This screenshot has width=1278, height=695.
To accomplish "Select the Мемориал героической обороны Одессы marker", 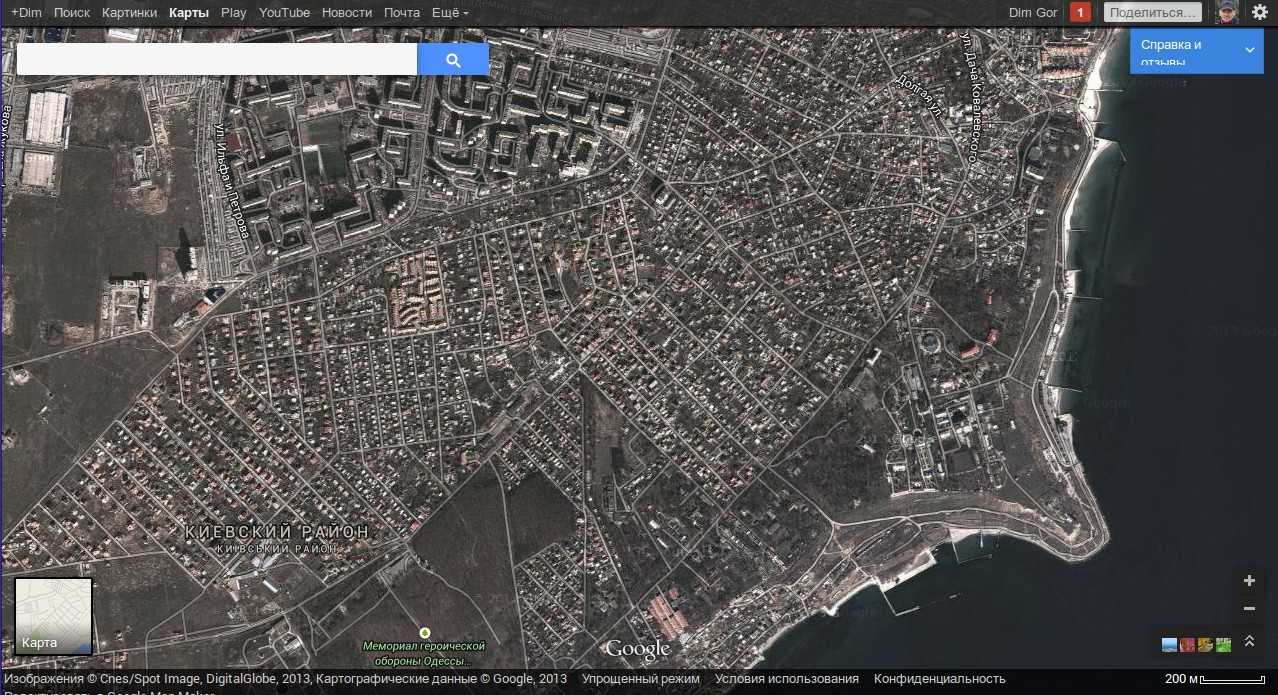I will tap(425, 633).
